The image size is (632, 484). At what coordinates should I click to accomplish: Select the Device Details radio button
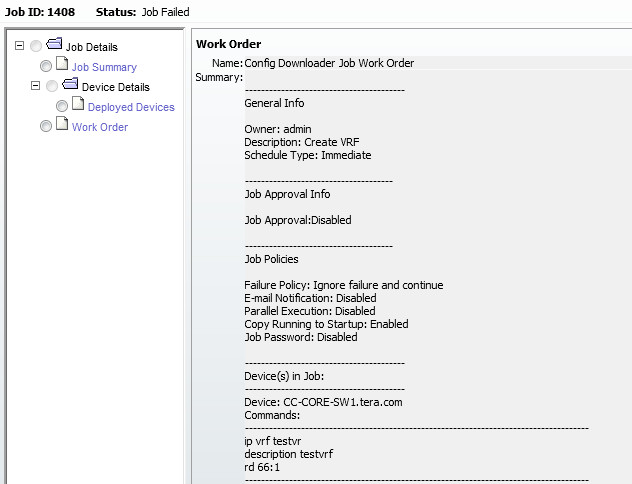coord(52,86)
